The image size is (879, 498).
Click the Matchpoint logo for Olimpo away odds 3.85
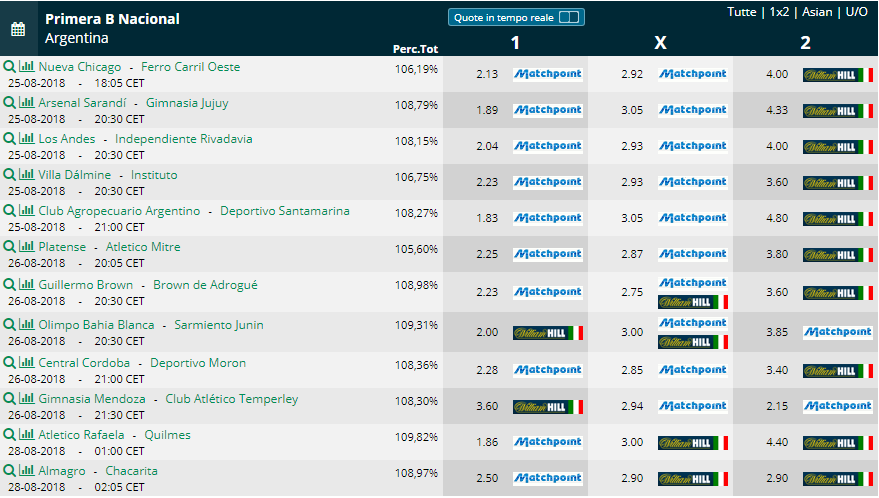point(838,332)
